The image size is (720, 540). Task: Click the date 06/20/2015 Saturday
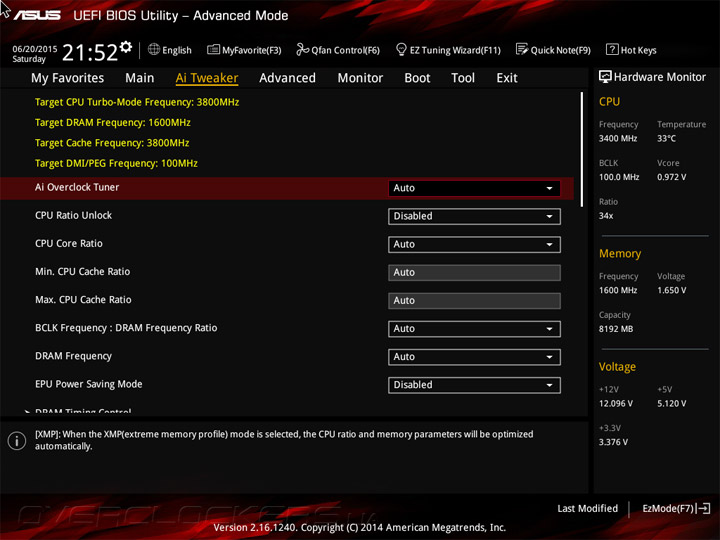click(x=35, y=54)
